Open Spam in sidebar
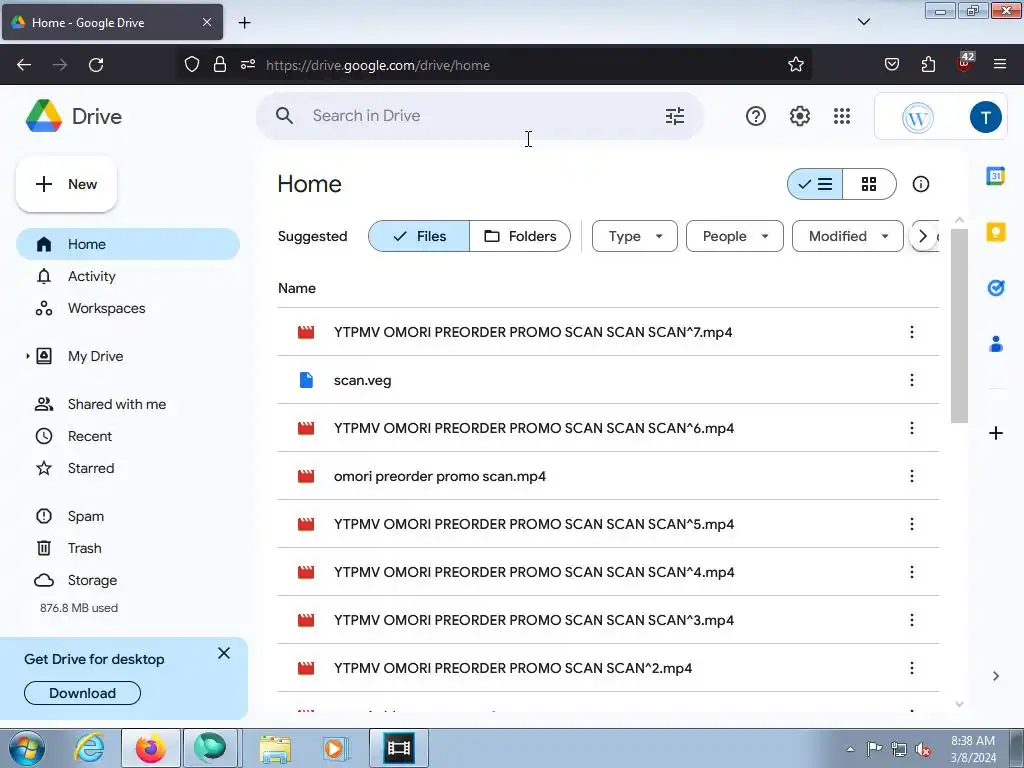Screen dimensions: 1024x768 128,516
